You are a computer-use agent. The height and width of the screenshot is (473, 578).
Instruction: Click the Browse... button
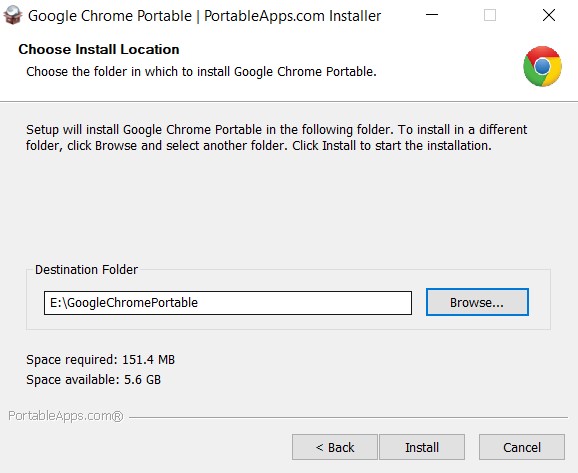pos(477,302)
